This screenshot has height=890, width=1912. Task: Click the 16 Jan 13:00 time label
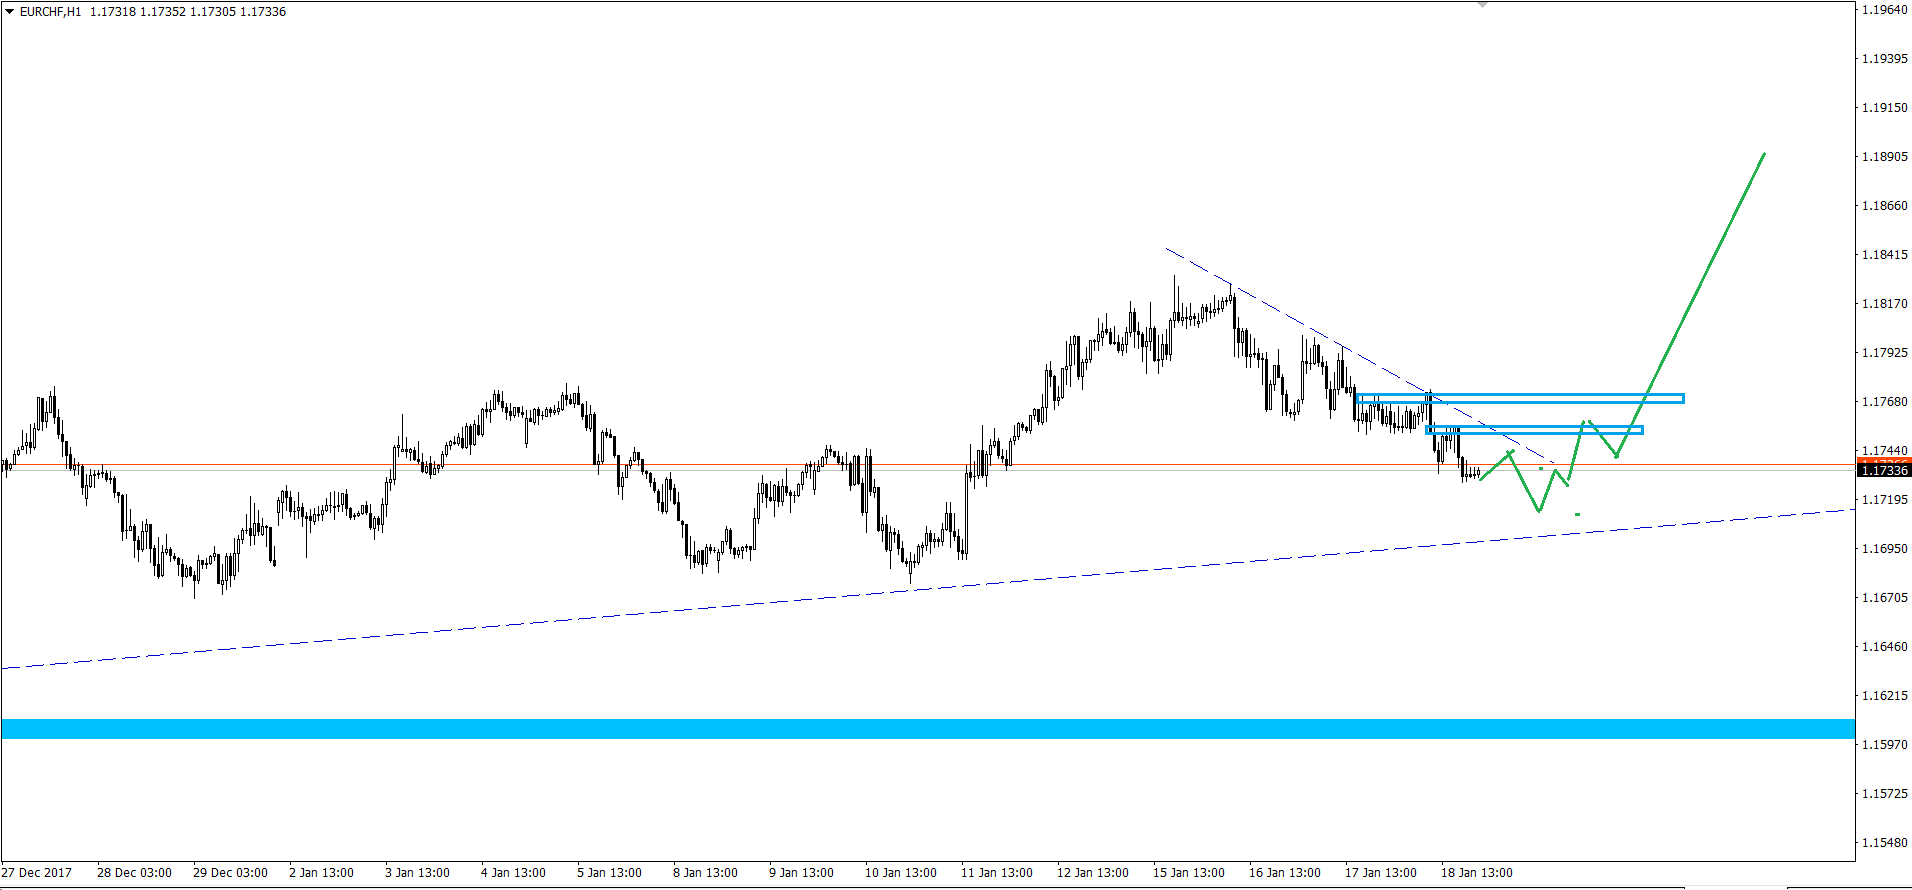click(x=1285, y=873)
